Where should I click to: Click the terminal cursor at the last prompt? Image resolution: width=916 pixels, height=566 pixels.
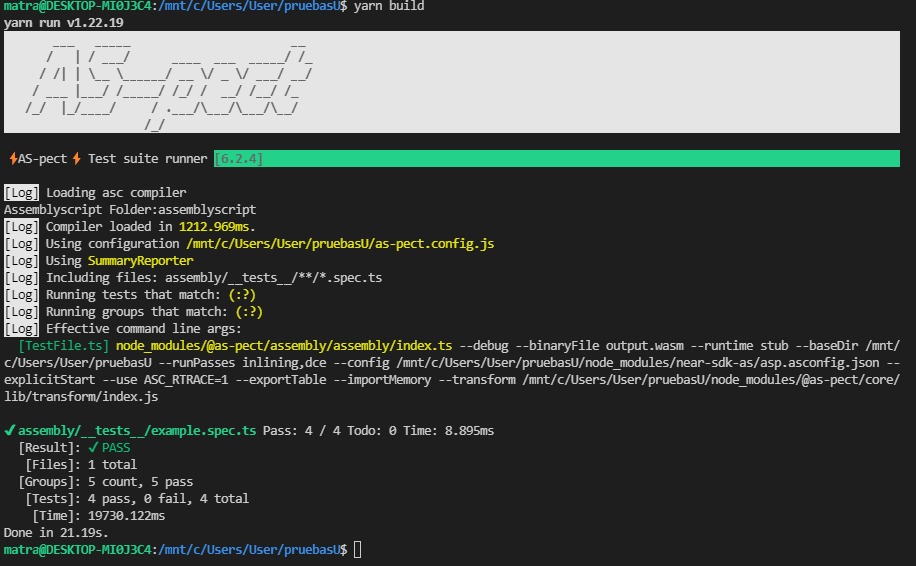(x=358, y=550)
